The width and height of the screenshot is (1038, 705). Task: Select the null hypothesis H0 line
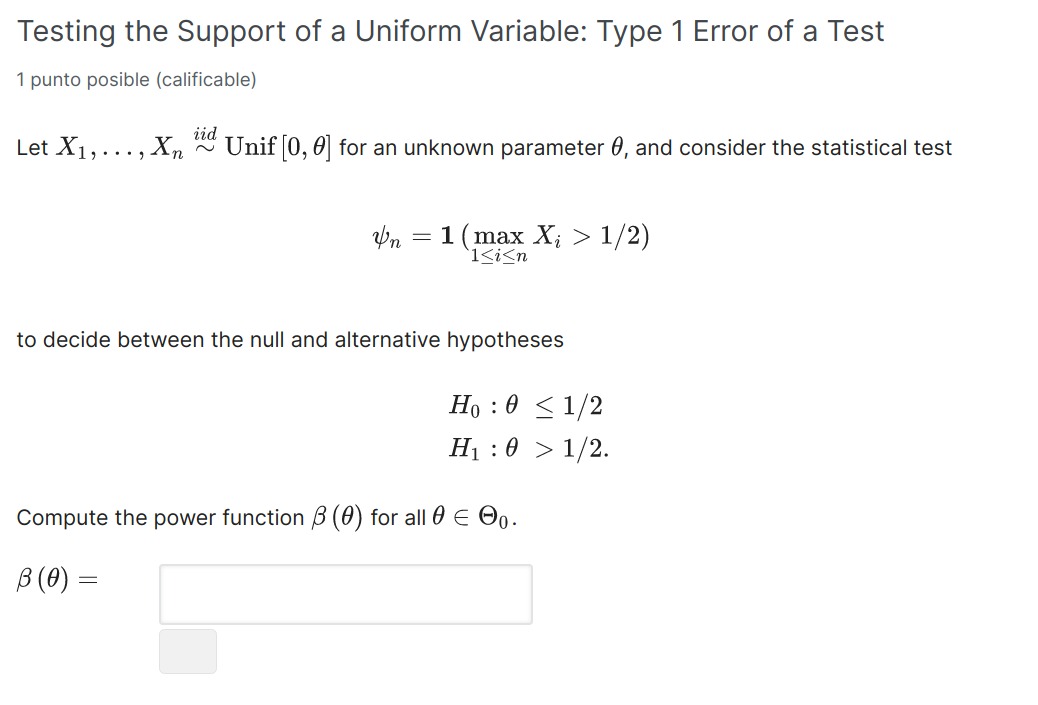click(x=527, y=404)
